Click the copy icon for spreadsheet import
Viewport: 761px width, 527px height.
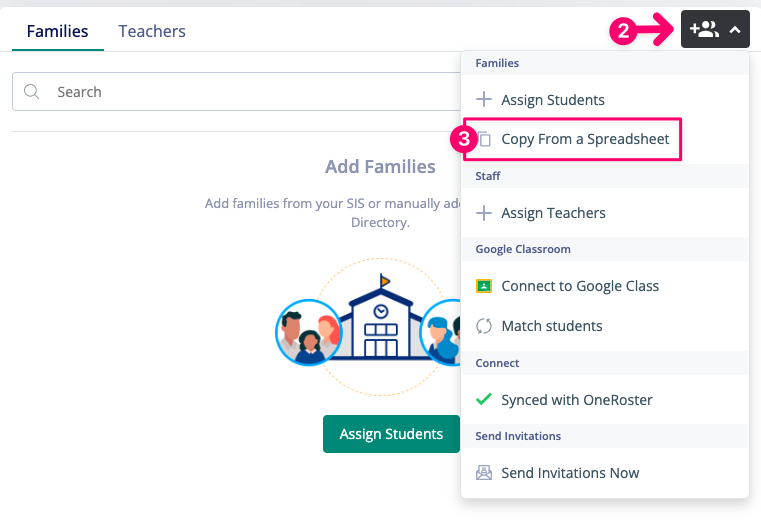485,140
